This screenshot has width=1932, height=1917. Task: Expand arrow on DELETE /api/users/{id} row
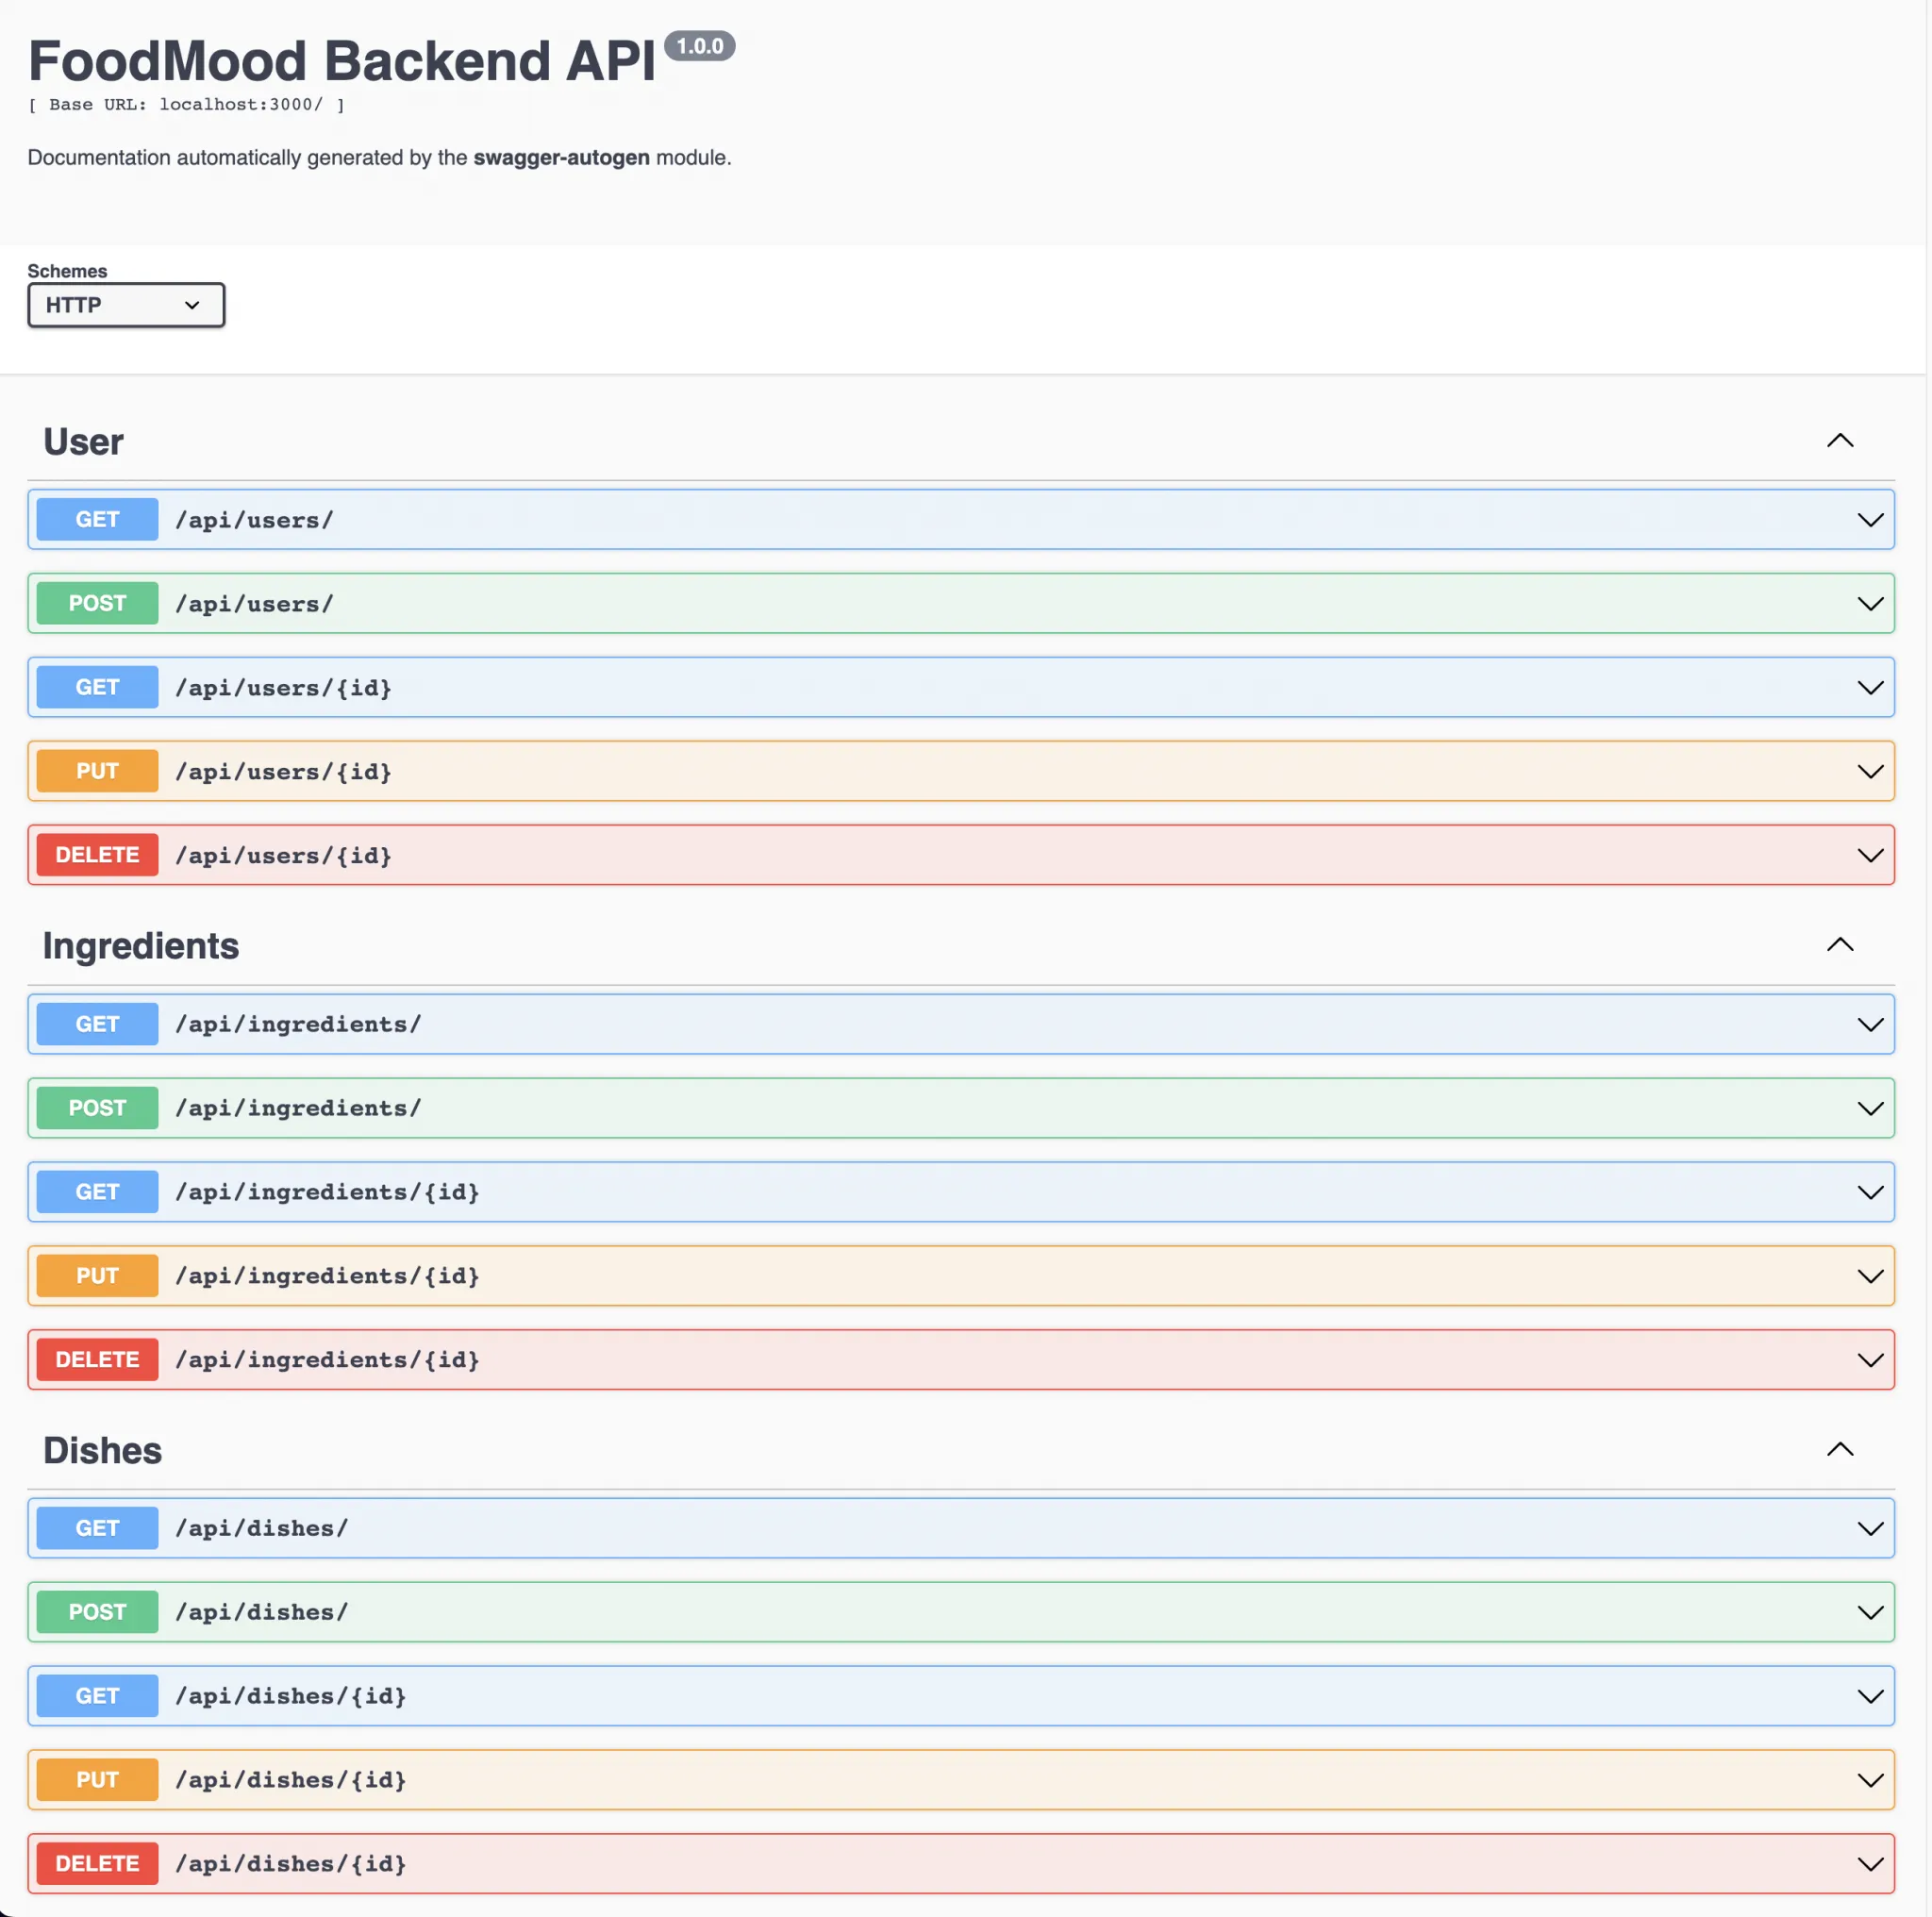(1869, 856)
